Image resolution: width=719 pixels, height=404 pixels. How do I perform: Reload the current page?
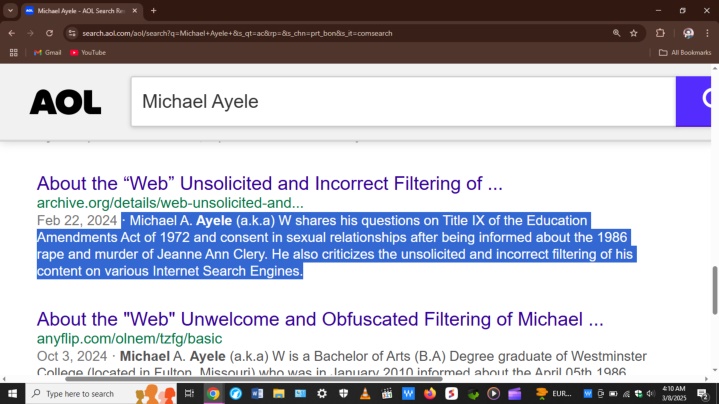click(49, 33)
